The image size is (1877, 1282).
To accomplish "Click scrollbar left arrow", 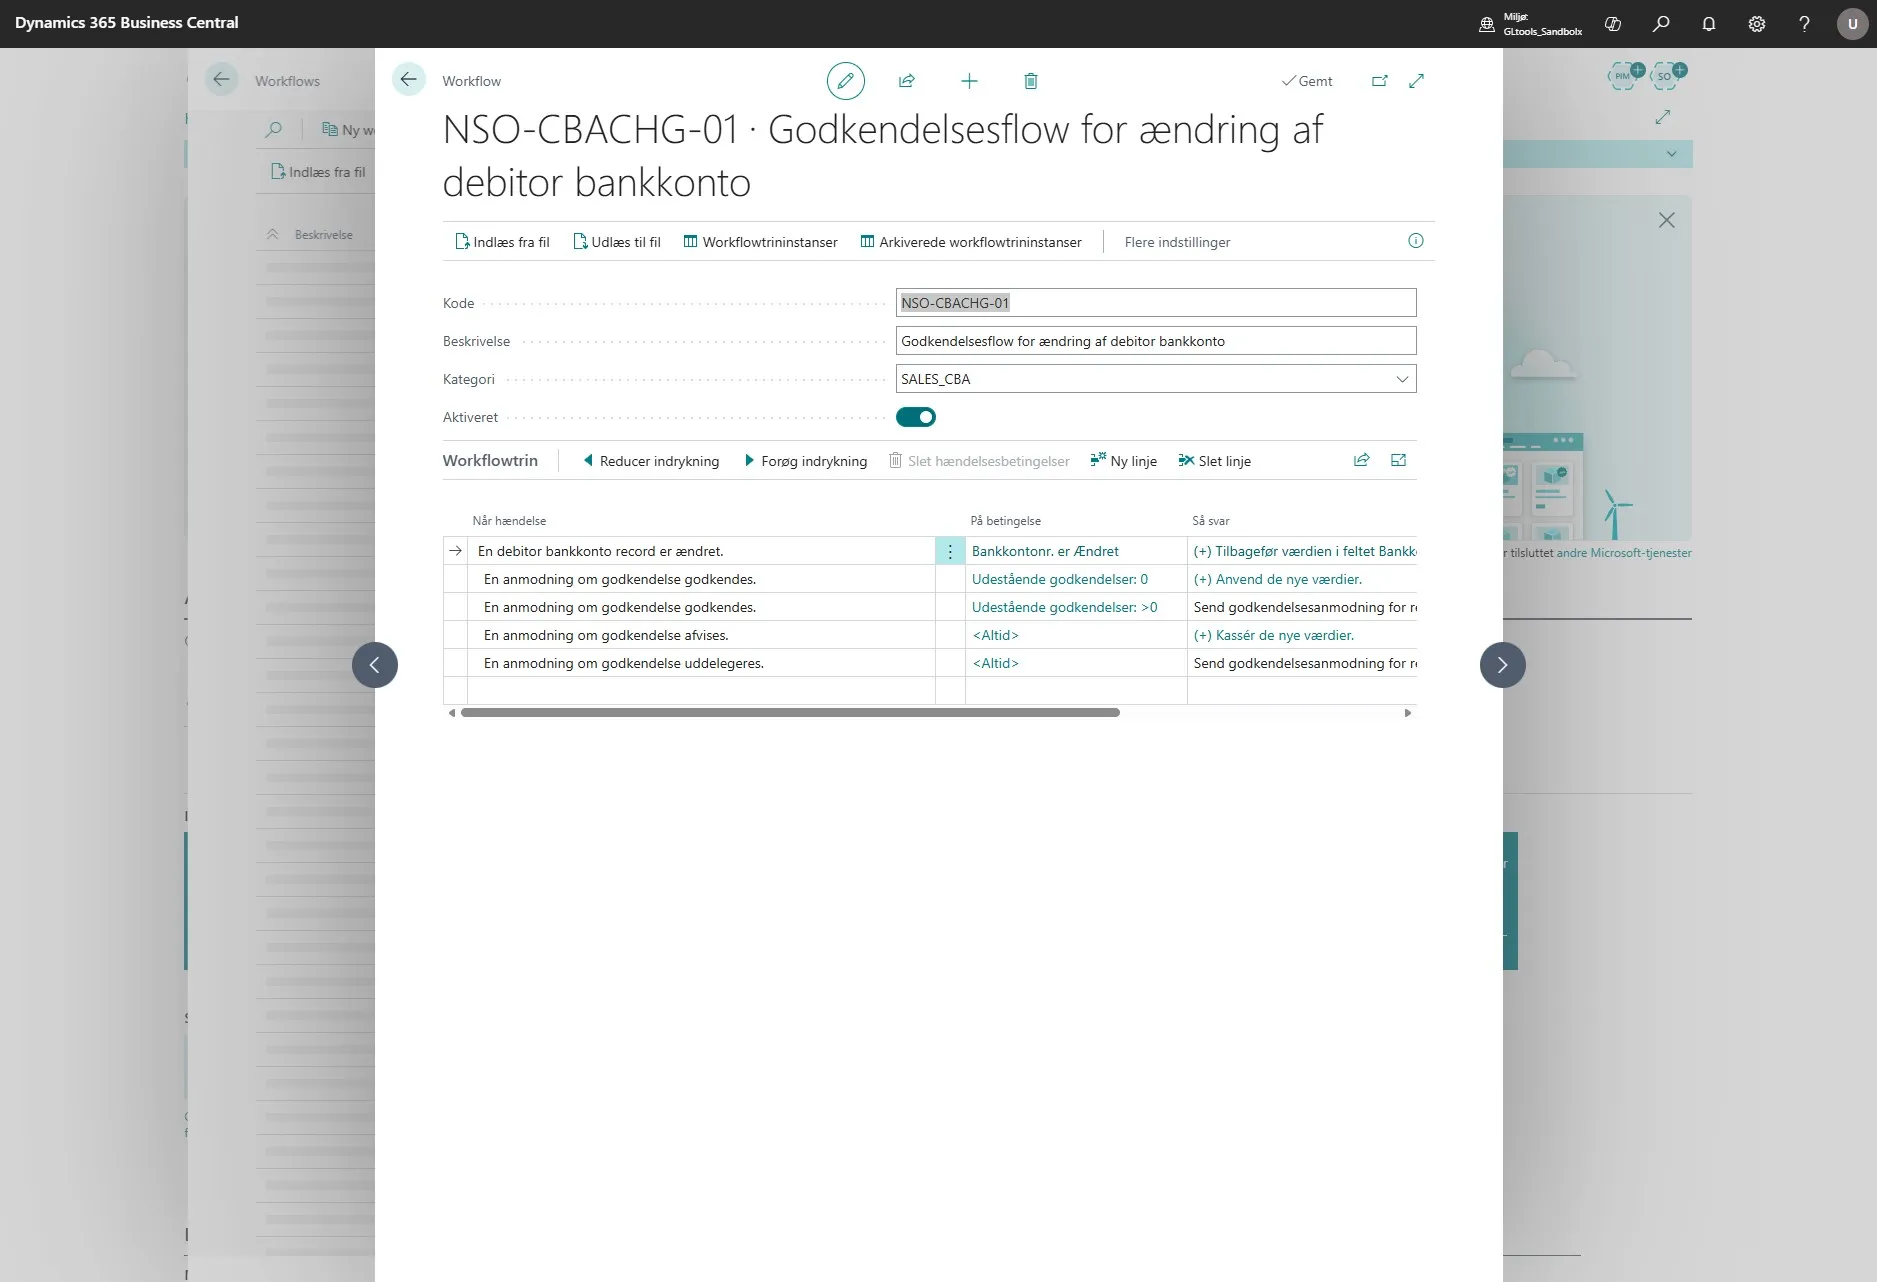I will click(452, 713).
